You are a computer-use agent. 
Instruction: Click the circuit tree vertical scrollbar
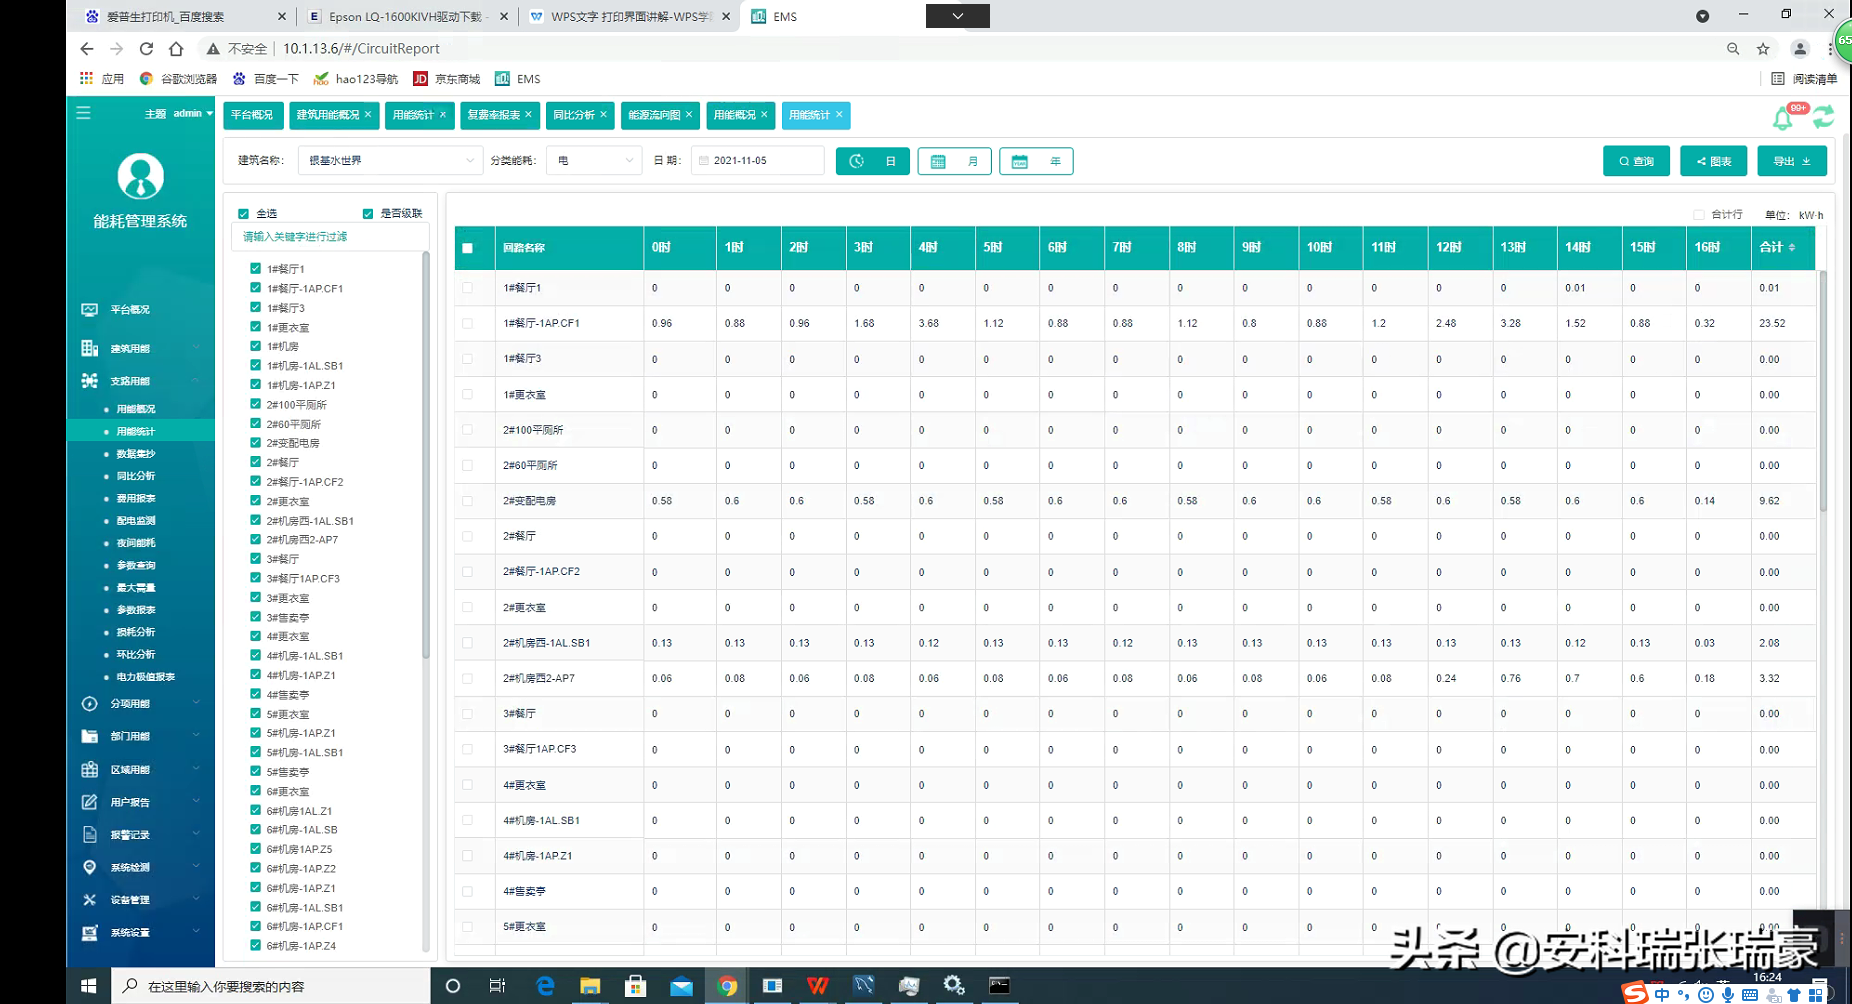(426, 455)
